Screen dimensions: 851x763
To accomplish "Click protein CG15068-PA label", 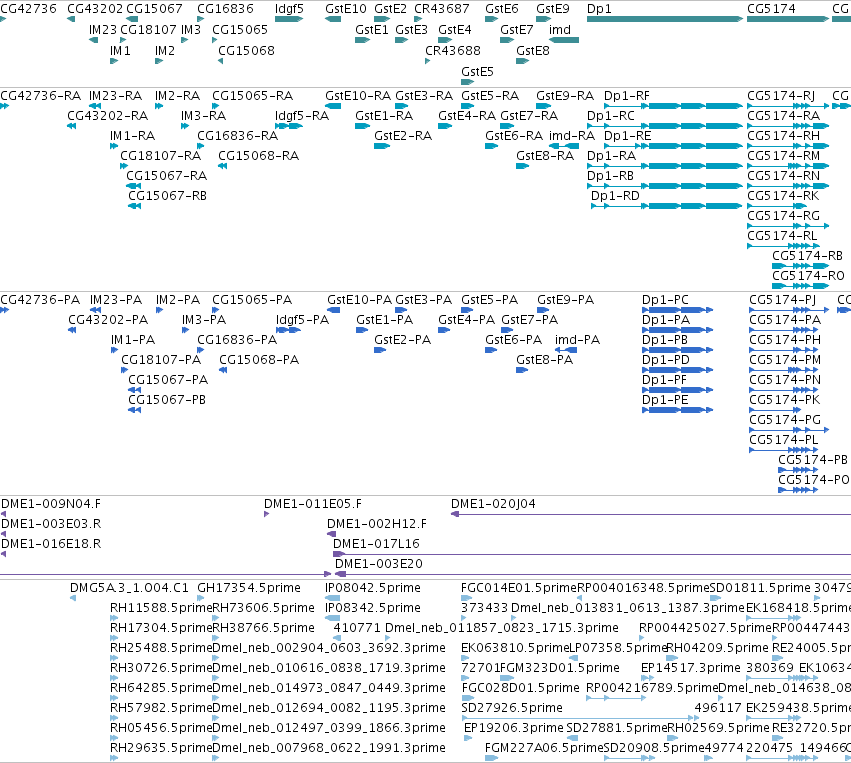I will [259, 360].
